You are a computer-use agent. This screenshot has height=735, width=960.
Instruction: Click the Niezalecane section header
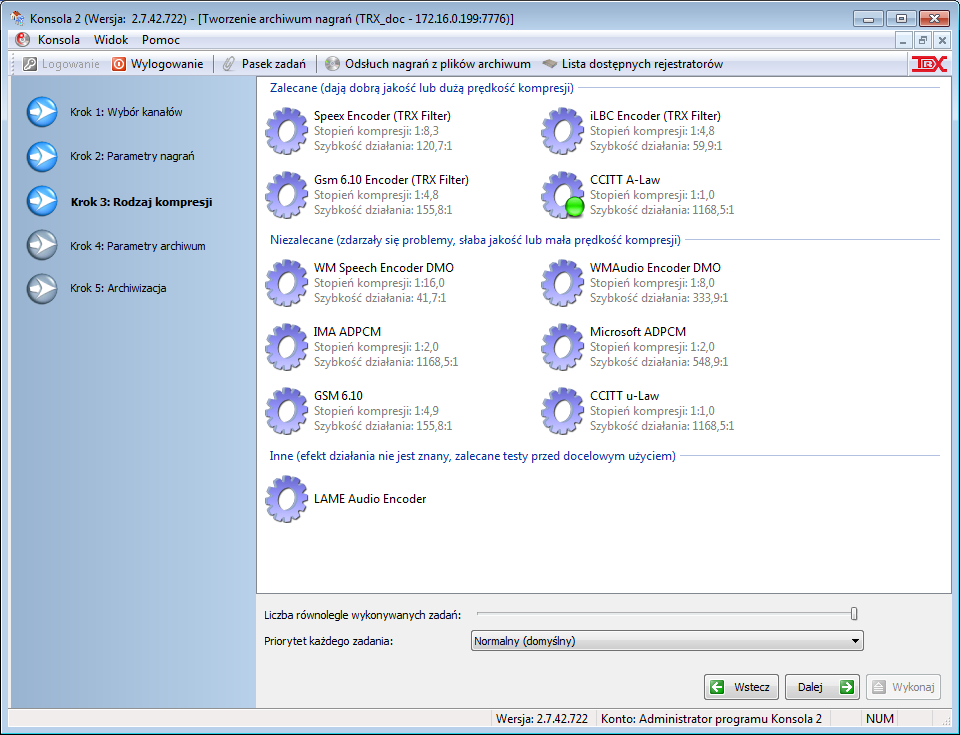[x=475, y=239]
